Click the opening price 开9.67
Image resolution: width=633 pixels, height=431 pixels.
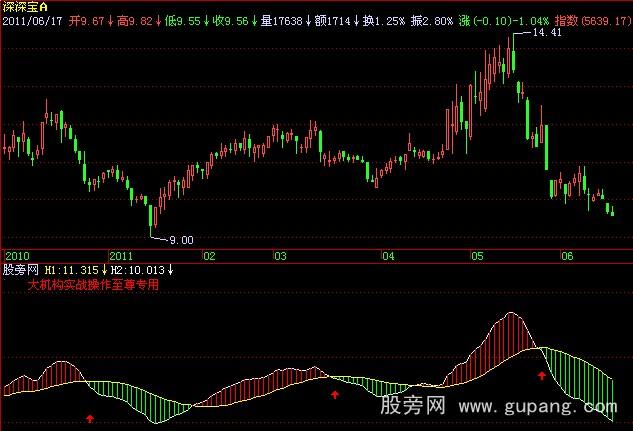86,21
